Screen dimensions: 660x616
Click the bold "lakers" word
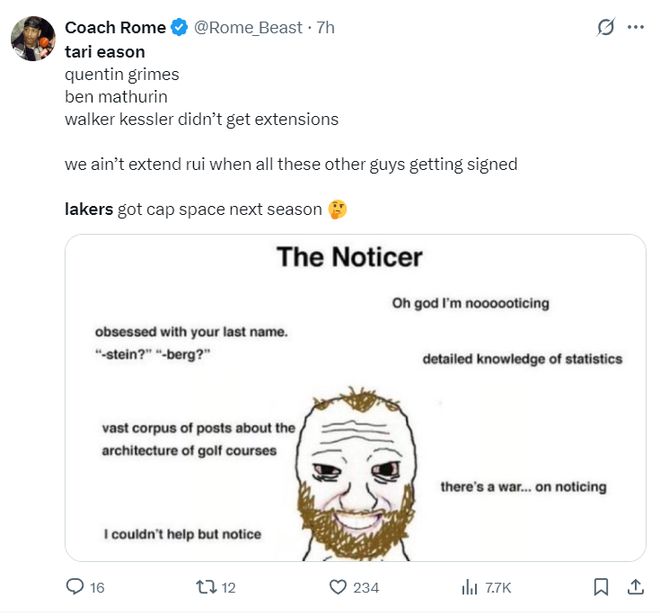89,209
